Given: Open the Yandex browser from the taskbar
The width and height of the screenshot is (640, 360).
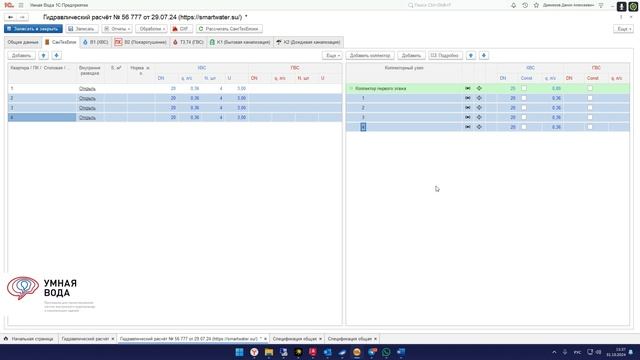Looking at the screenshot, I should [x=254, y=352].
